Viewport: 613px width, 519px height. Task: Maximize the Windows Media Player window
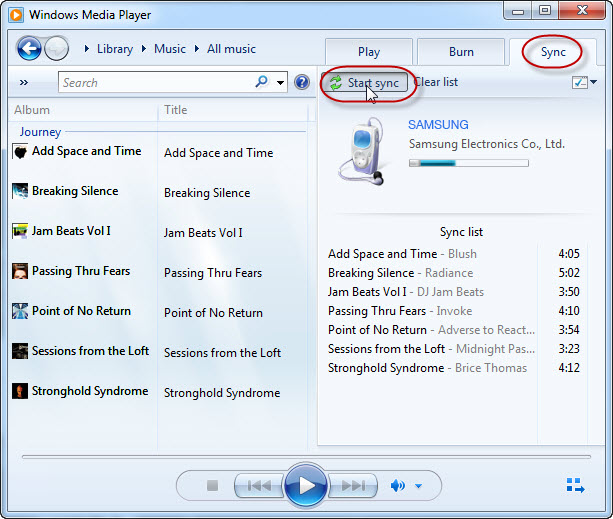point(545,10)
